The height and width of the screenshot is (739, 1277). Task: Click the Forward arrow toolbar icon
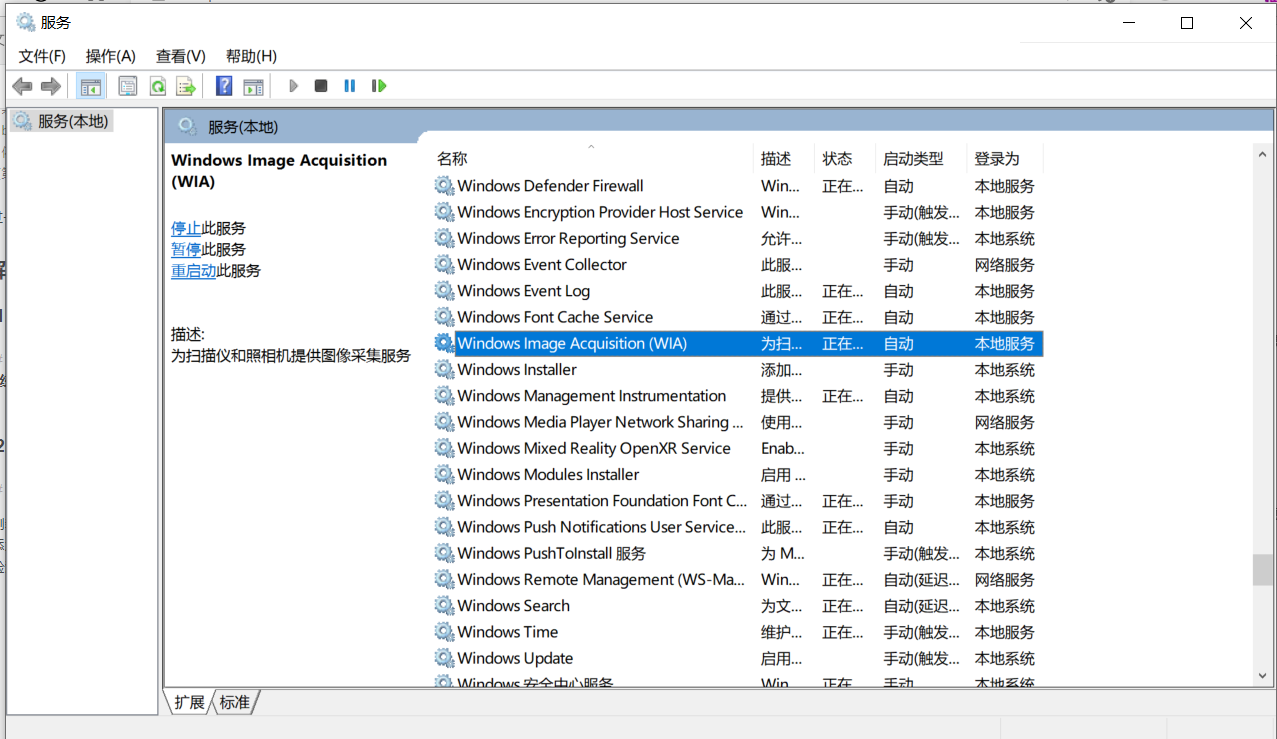pos(51,86)
